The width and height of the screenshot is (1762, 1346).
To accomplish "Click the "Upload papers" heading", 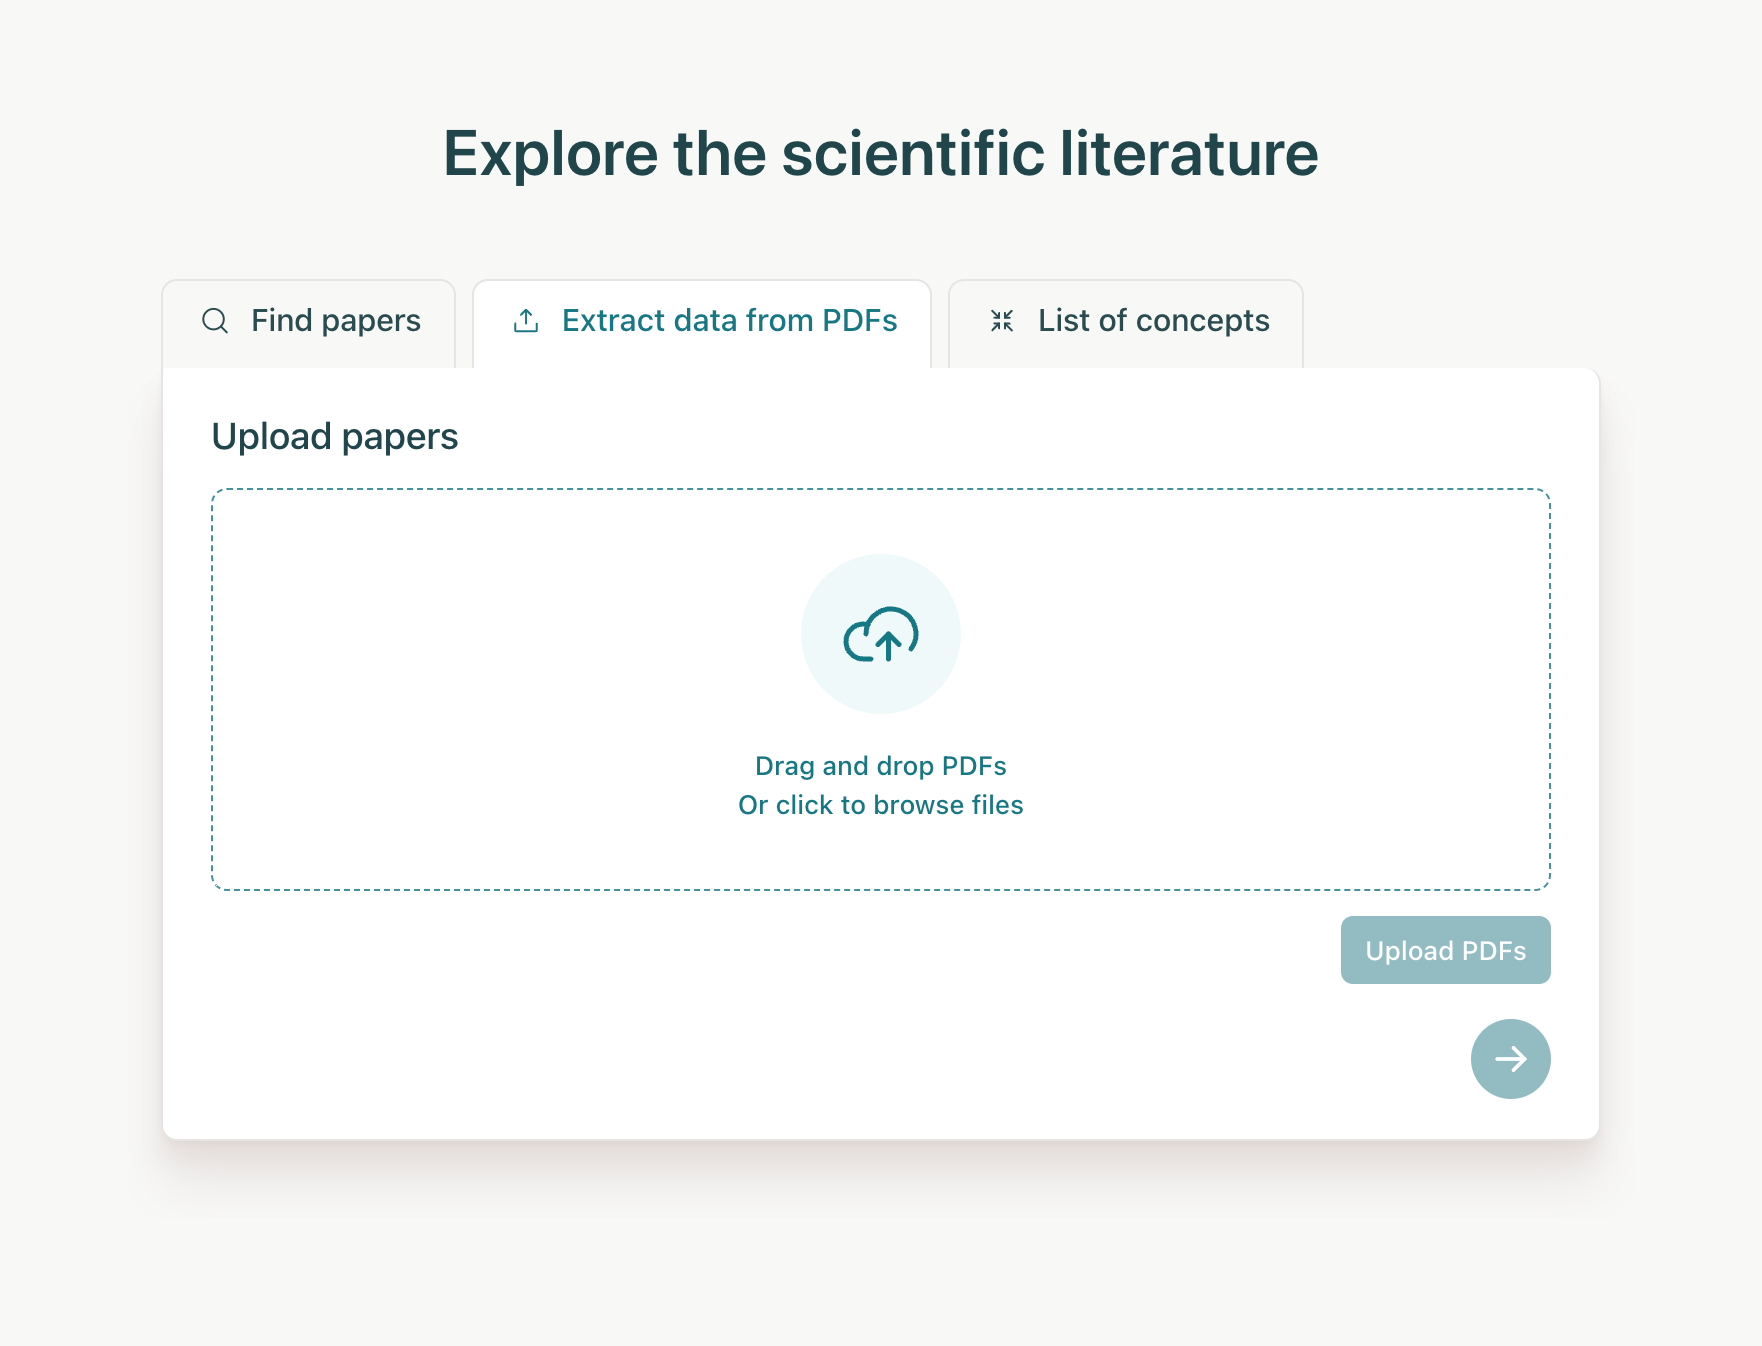I will point(335,437).
